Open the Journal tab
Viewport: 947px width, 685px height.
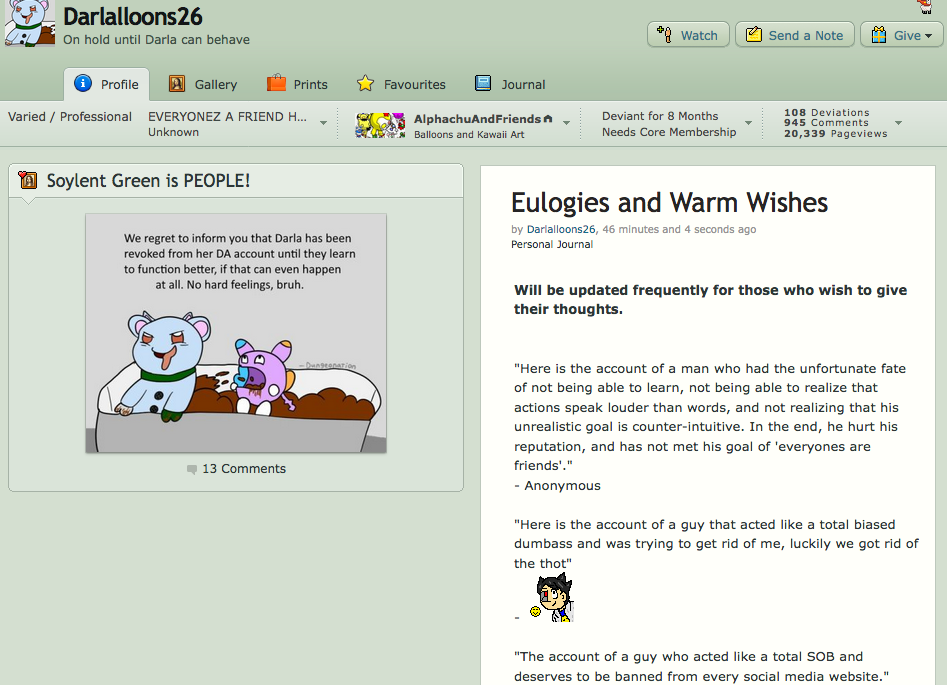pyautogui.click(x=510, y=85)
